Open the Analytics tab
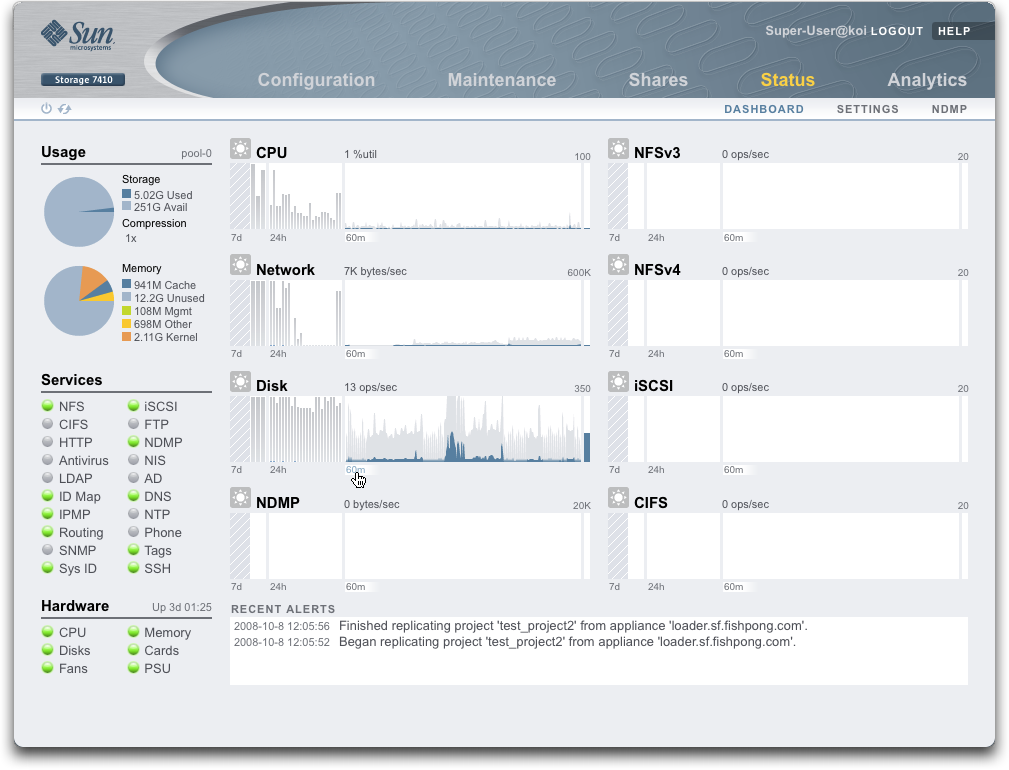Image resolution: width=1009 pixels, height=770 pixels. [x=926, y=80]
